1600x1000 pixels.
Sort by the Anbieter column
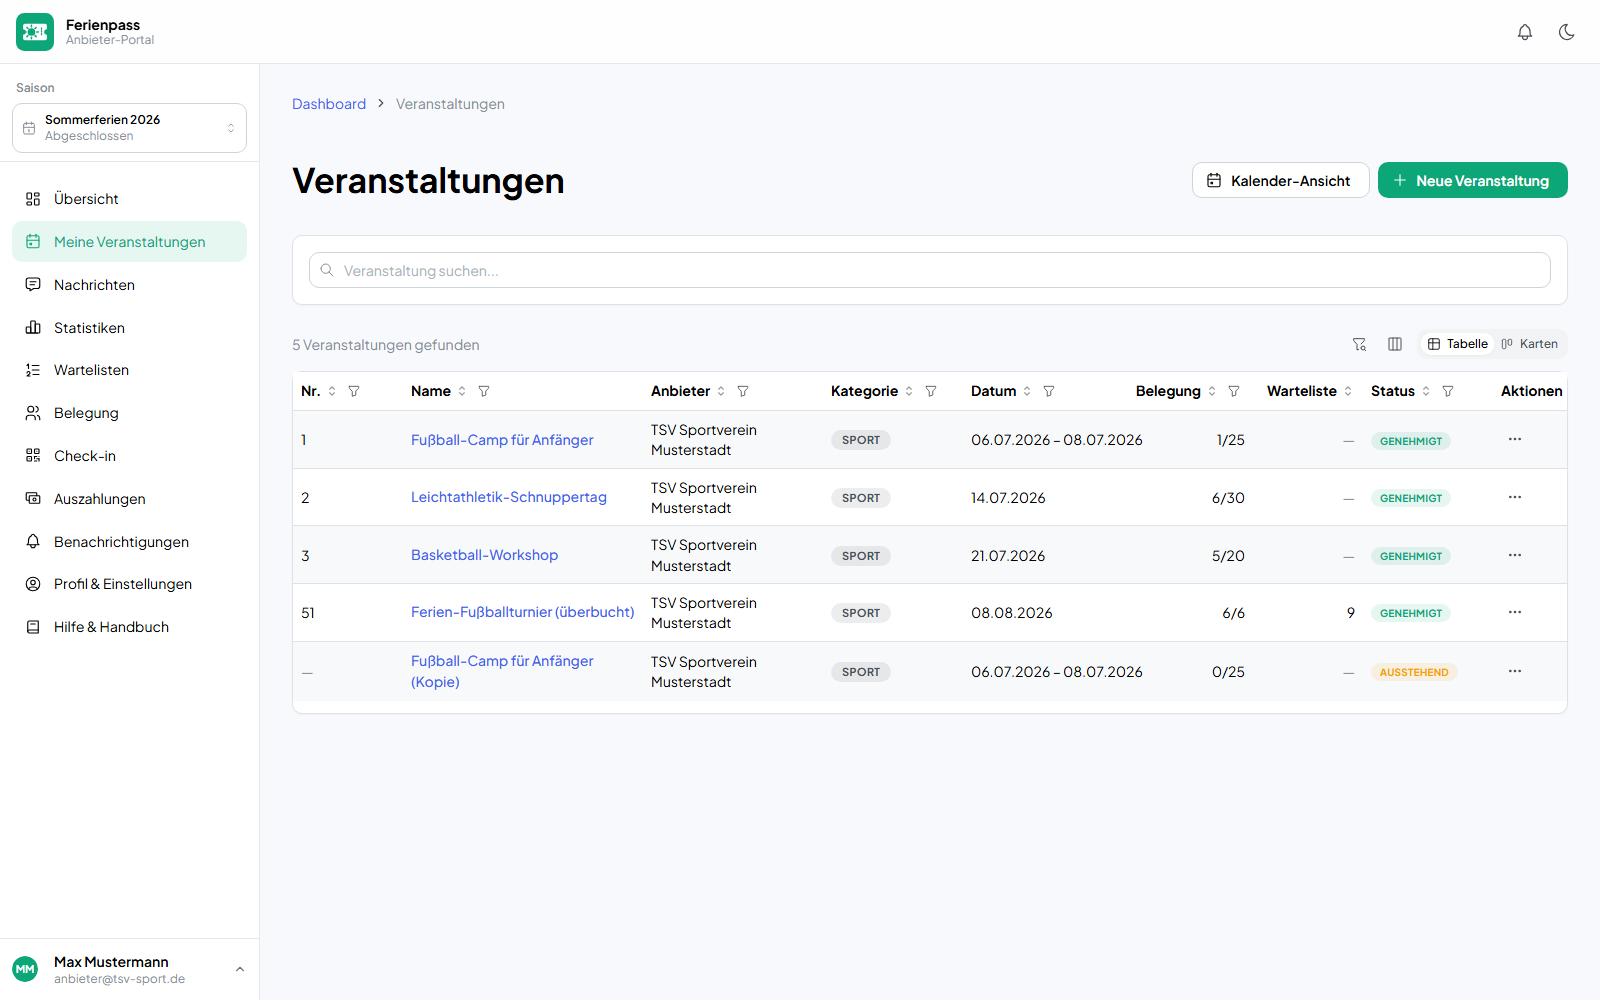tap(721, 391)
